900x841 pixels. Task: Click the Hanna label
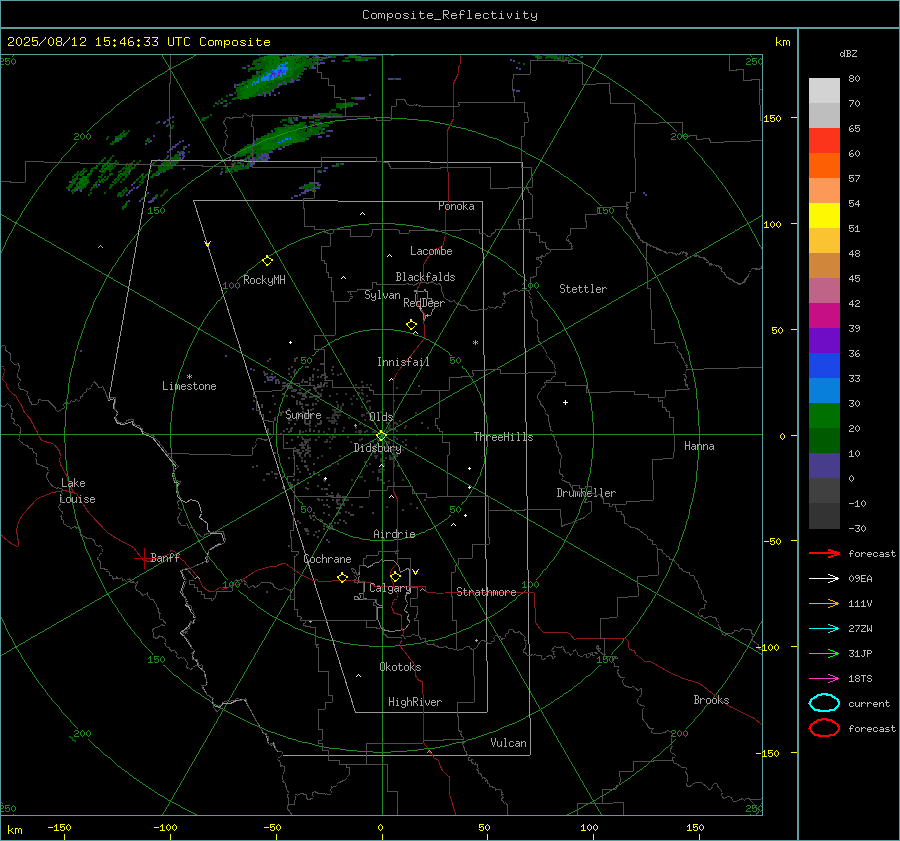[x=699, y=446]
